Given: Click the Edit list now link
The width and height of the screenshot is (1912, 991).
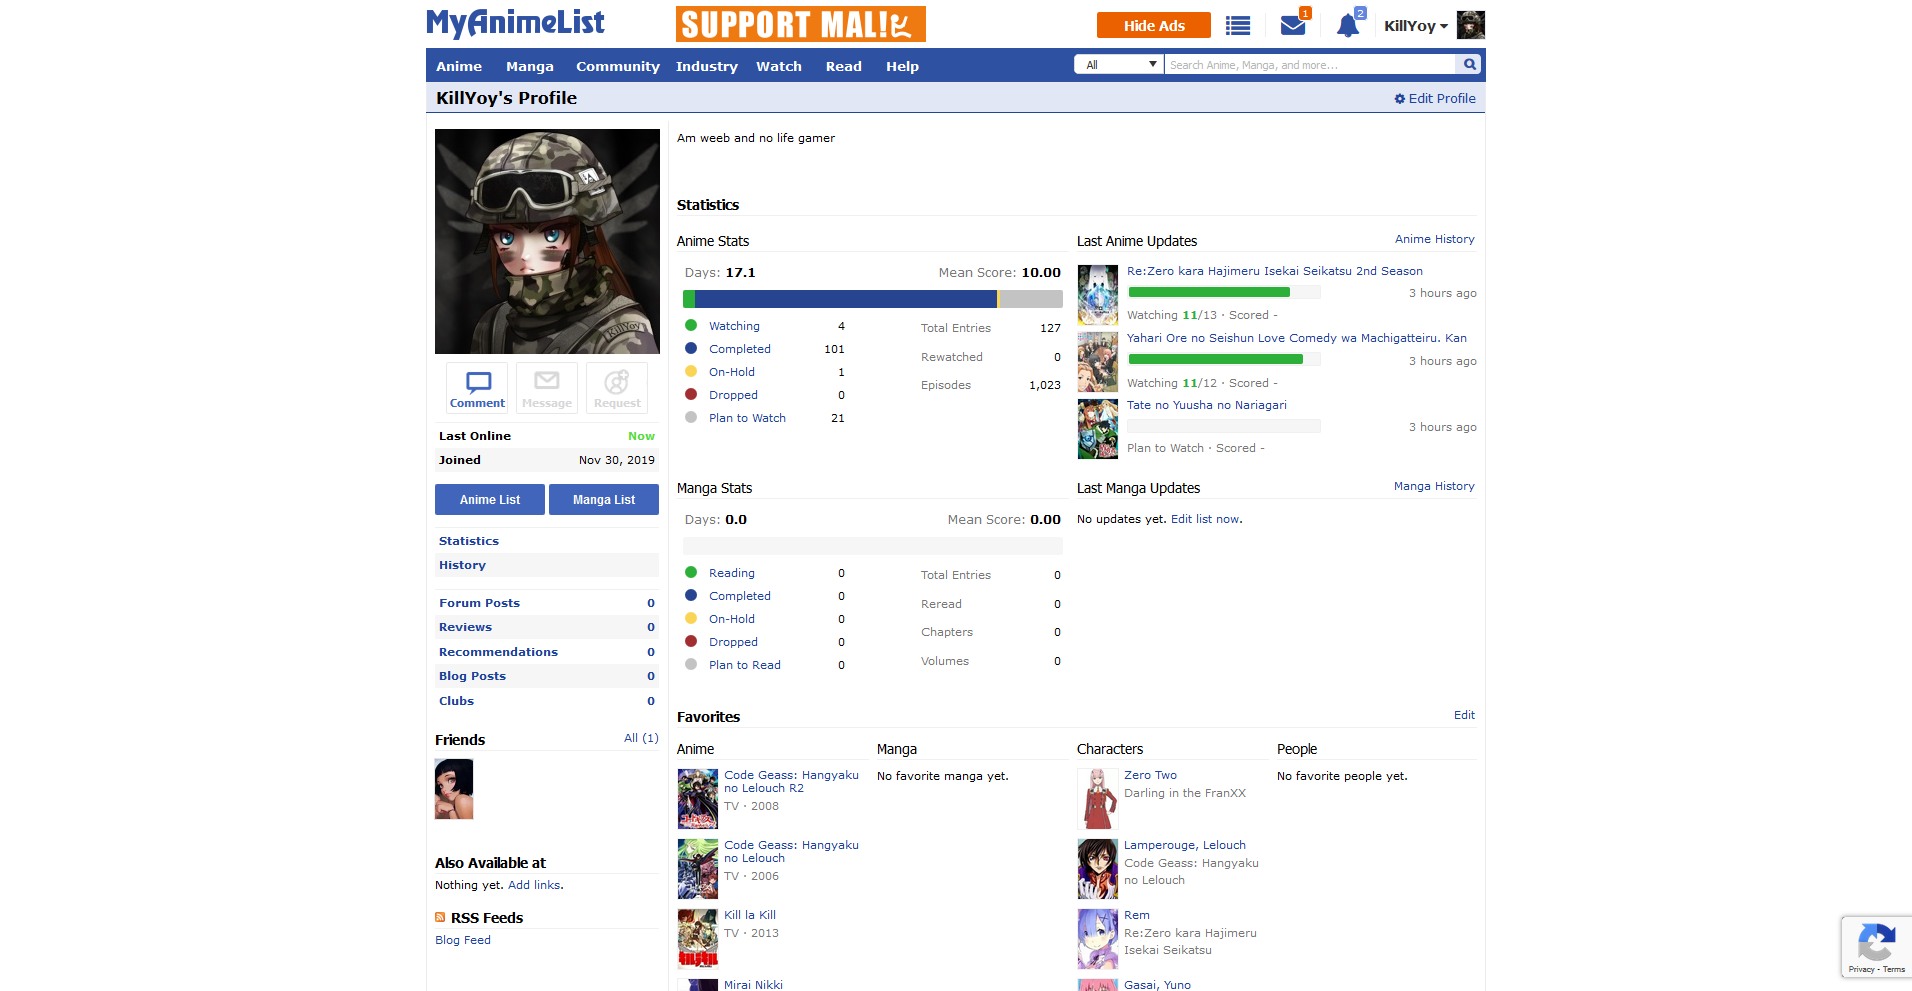Looking at the screenshot, I should 1205,519.
